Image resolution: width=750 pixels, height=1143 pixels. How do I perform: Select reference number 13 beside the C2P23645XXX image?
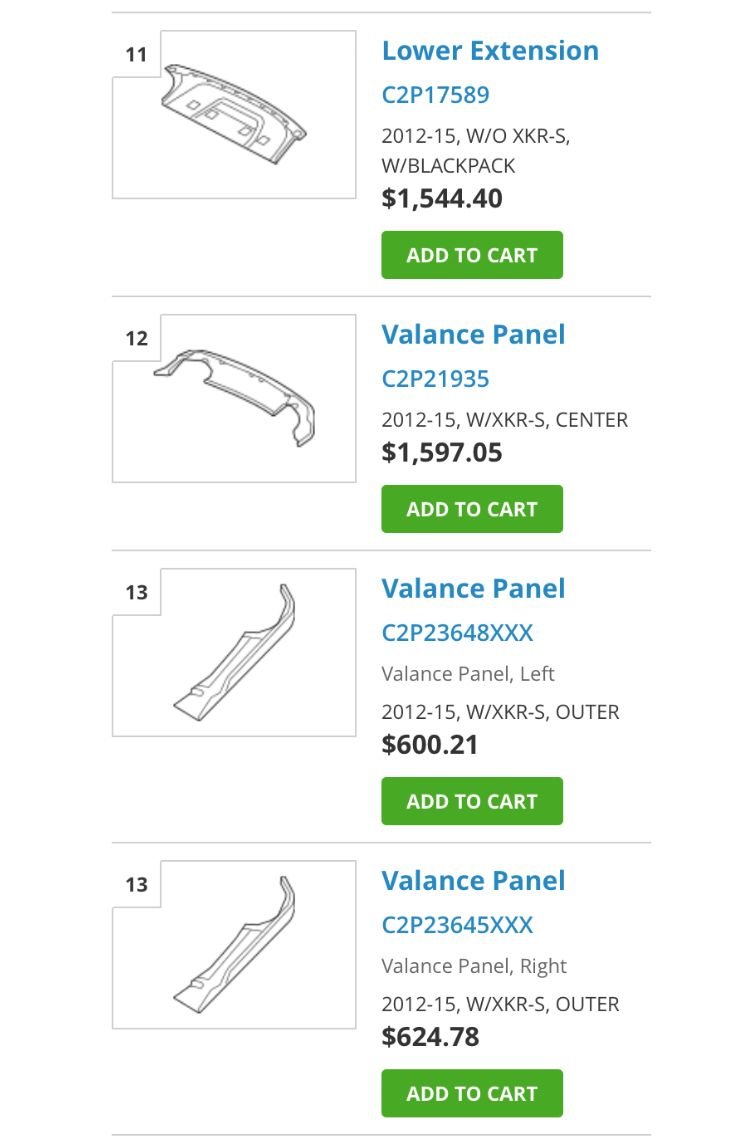tap(136, 885)
